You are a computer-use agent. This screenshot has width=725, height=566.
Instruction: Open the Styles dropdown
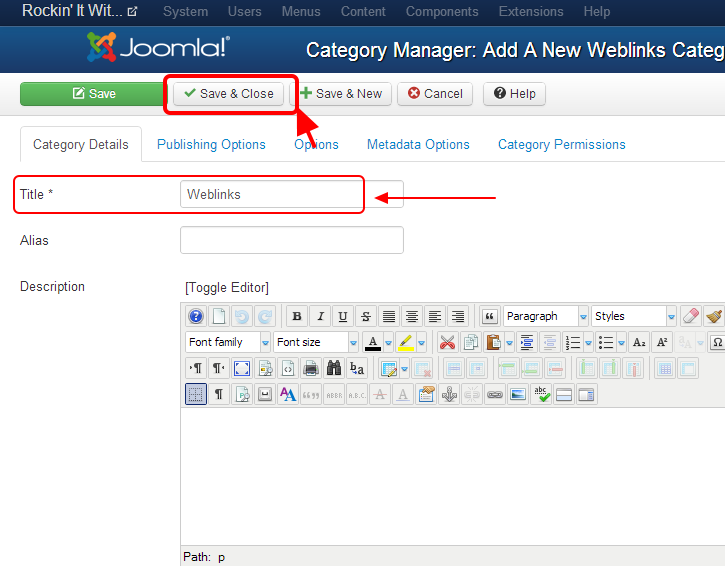pyautogui.click(x=633, y=316)
